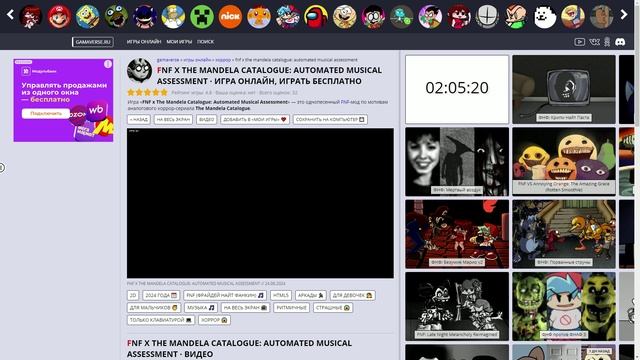The height and width of the screenshot is (360, 640).
Task: Open the OK.ru social icon in header
Action: (x=607, y=42)
